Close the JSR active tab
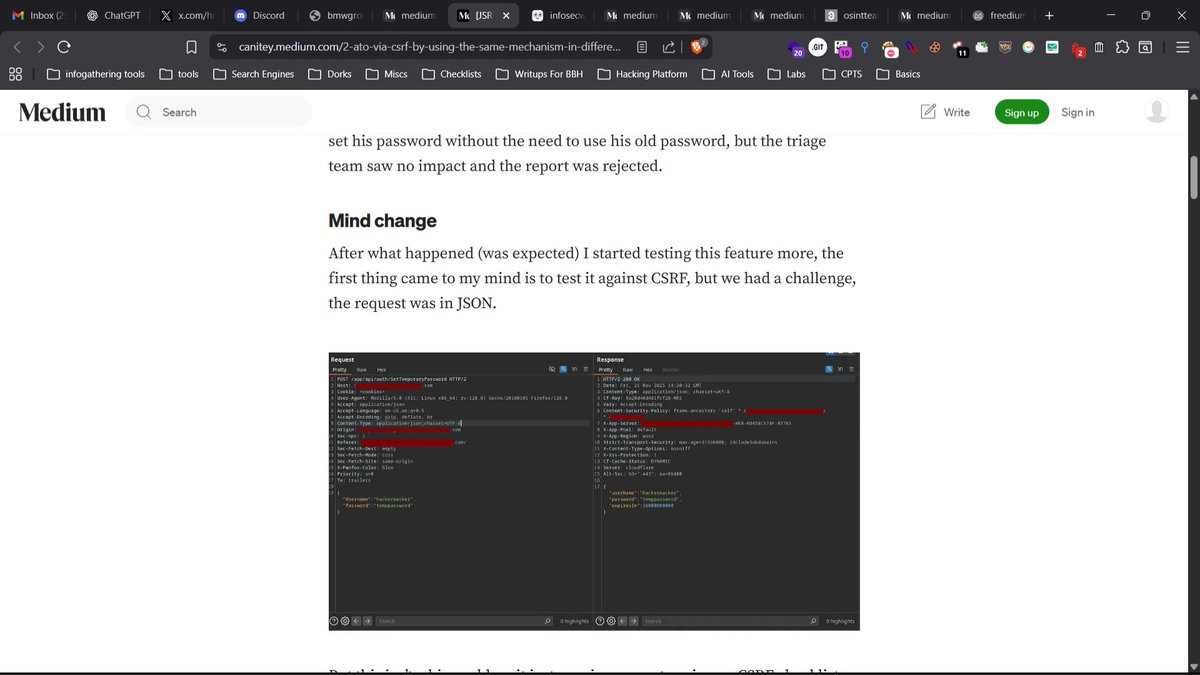The width and height of the screenshot is (1200, 675). (506, 16)
